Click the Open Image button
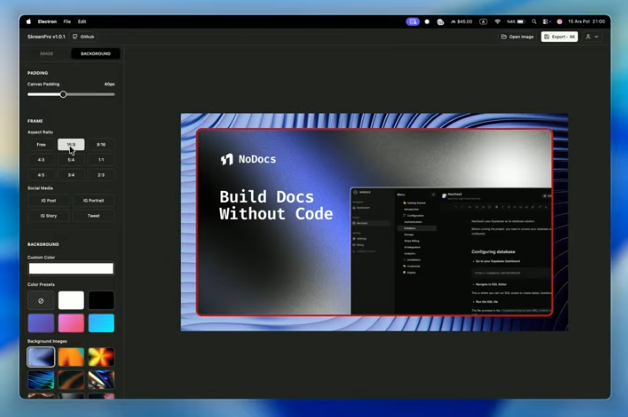 tap(517, 36)
